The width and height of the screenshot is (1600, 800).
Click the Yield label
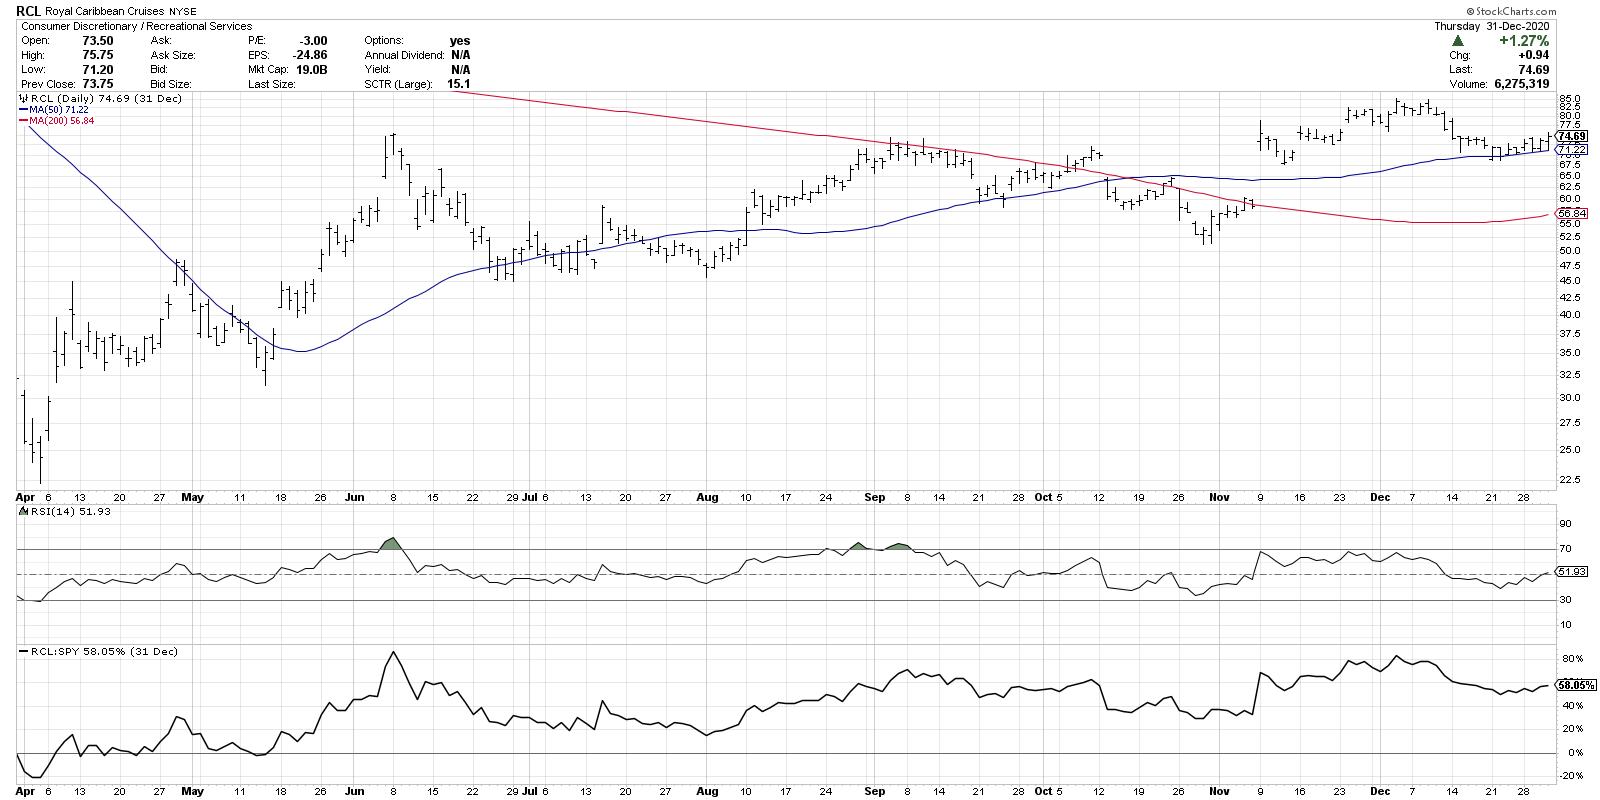tap(378, 70)
